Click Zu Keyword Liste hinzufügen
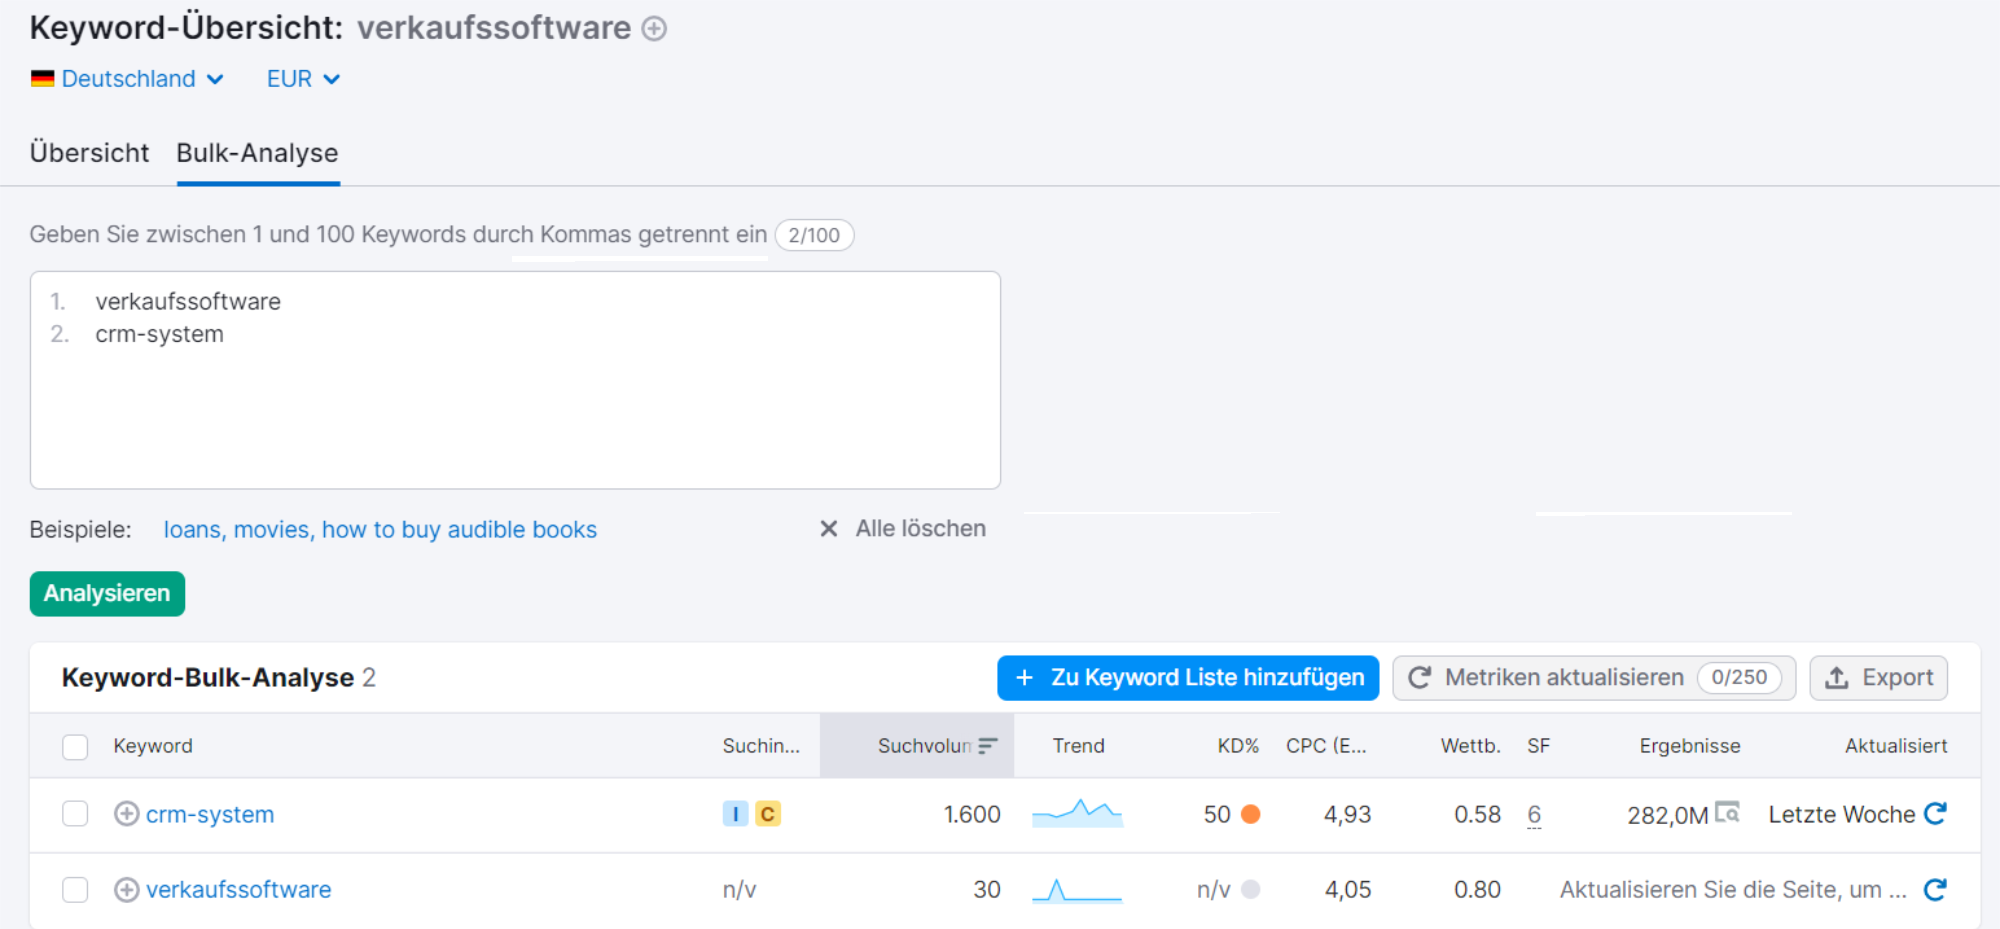 click(x=1188, y=678)
